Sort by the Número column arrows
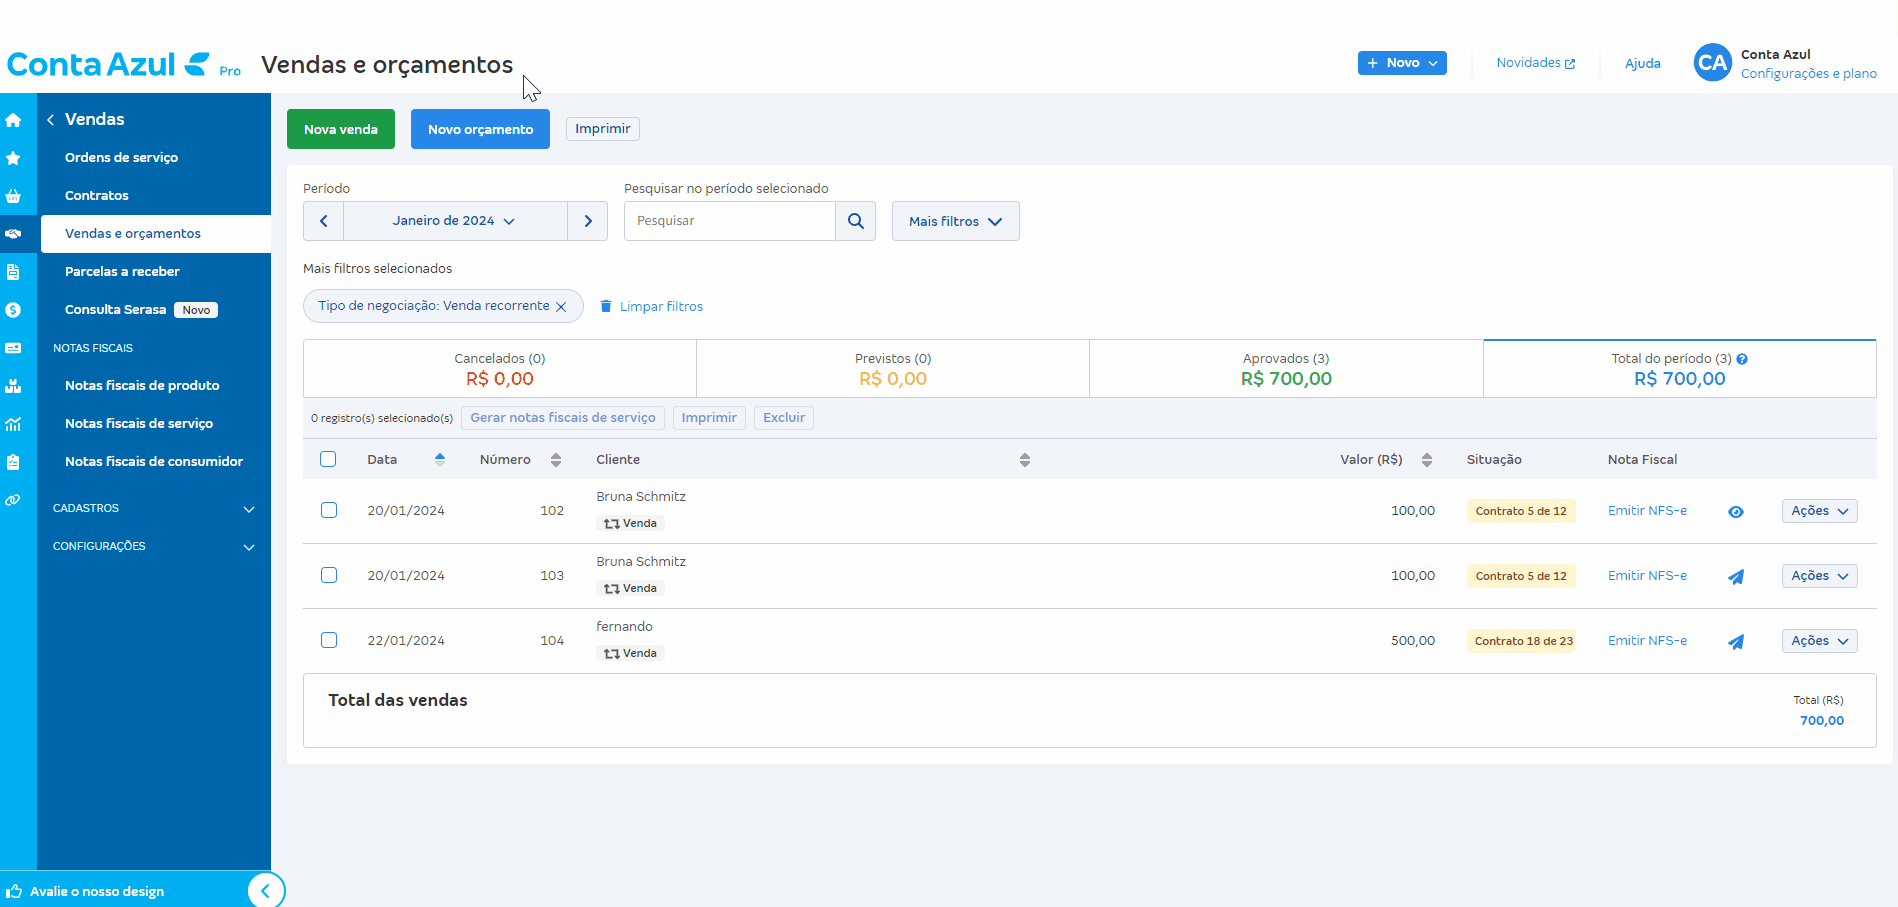This screenshot has width=1898, height=907. [556, 460]
